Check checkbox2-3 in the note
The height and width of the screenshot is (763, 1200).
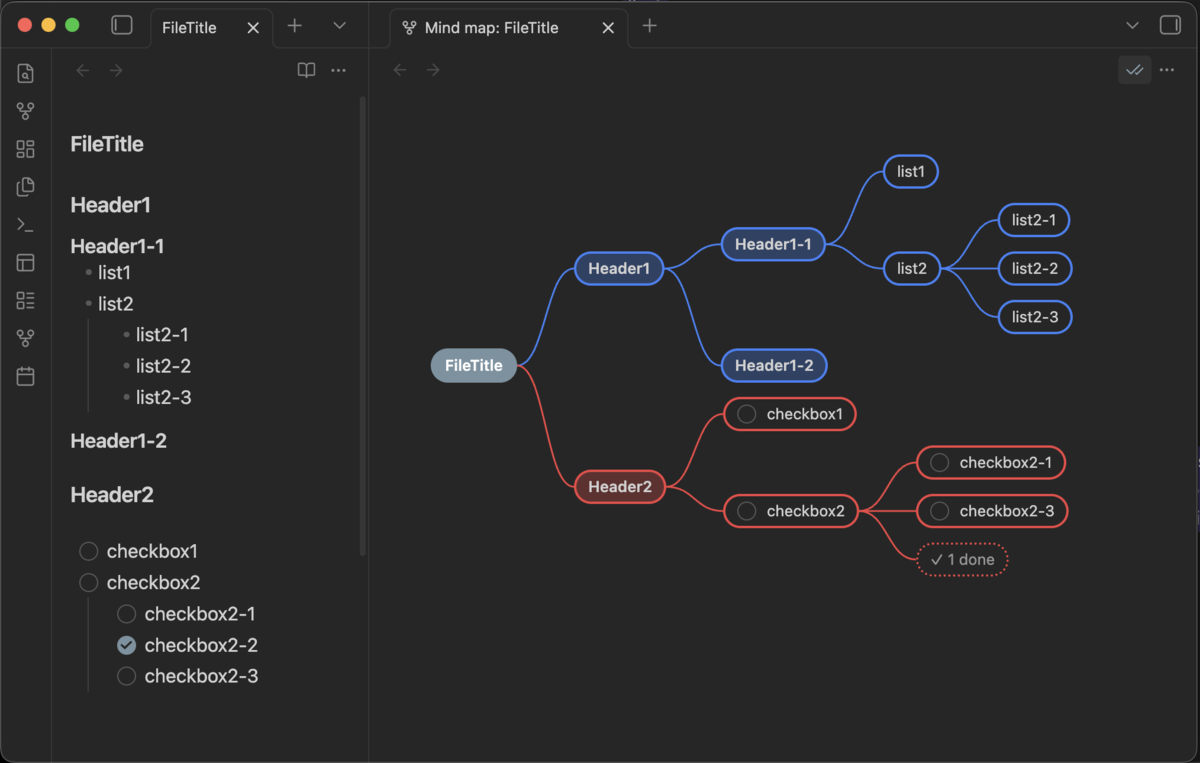(x=126, y=677)
